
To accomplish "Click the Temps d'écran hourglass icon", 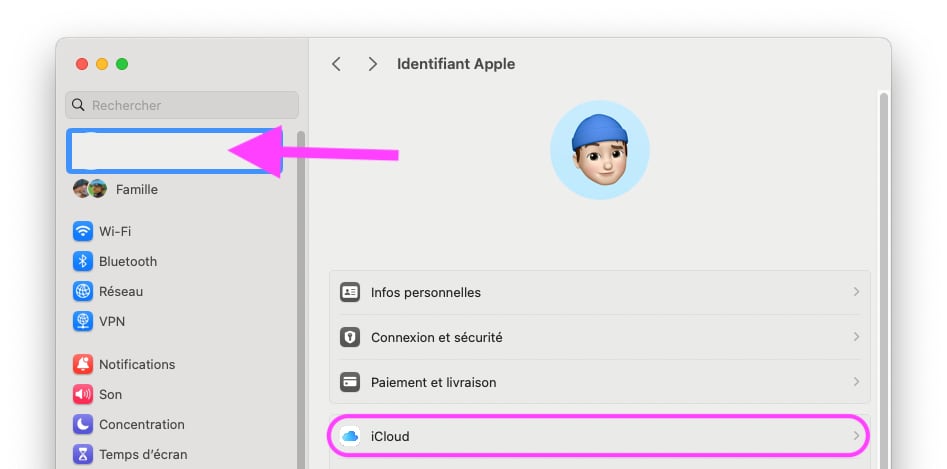I will [83, 454].
